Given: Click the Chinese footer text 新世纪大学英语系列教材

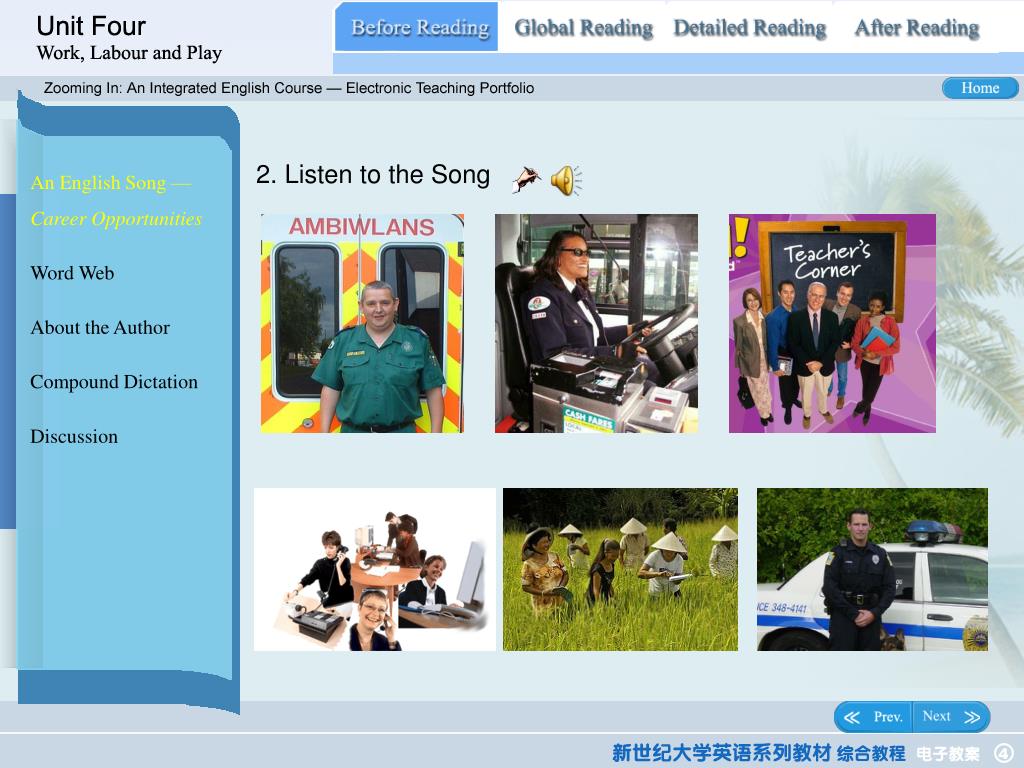Looking at the screenshot, I should (x=722, y=753).
